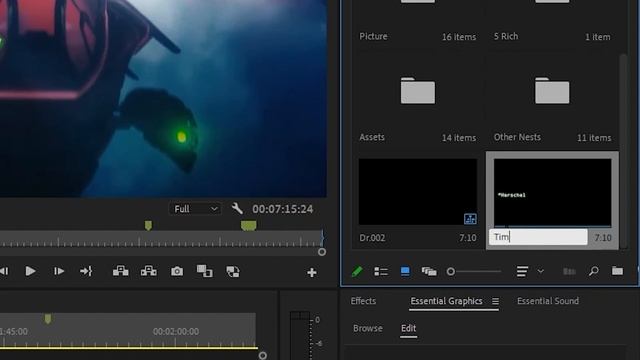Click the first marker on monitor ruler
This screenshot has height=360, width=640.
click(148, 225)
